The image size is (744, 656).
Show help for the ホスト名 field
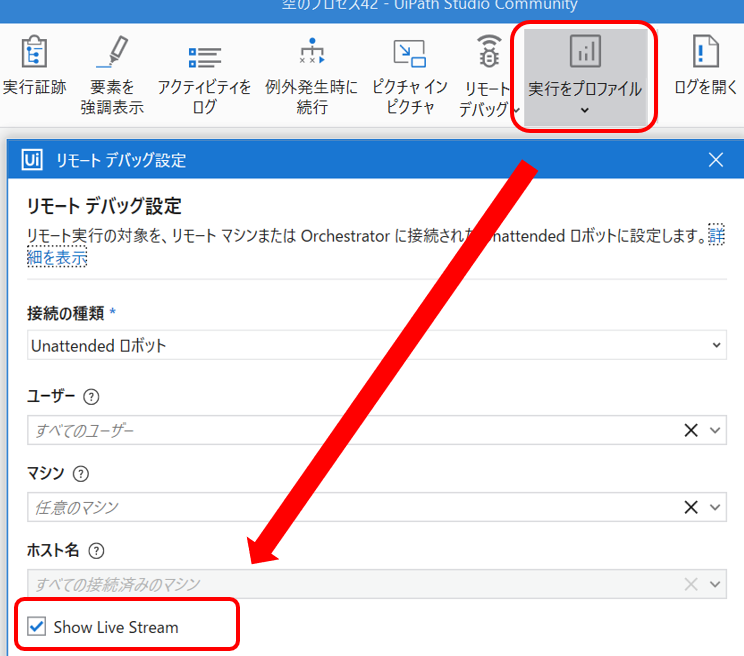(x=96, y=551)
